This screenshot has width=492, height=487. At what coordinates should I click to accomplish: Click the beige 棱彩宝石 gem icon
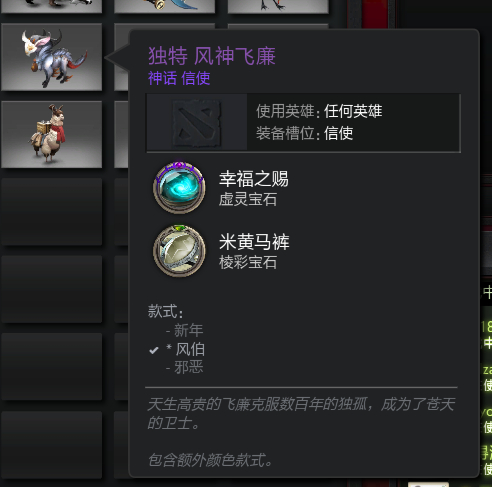point(179,251)
